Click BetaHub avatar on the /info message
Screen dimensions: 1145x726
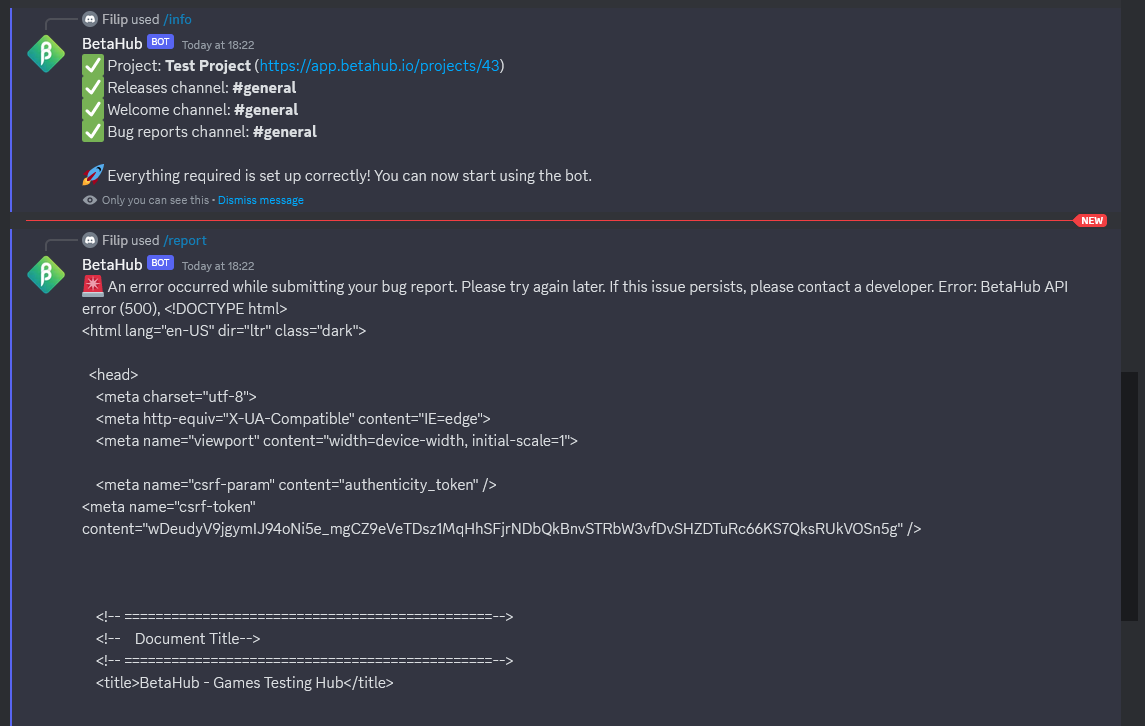[x=46, y=53]
